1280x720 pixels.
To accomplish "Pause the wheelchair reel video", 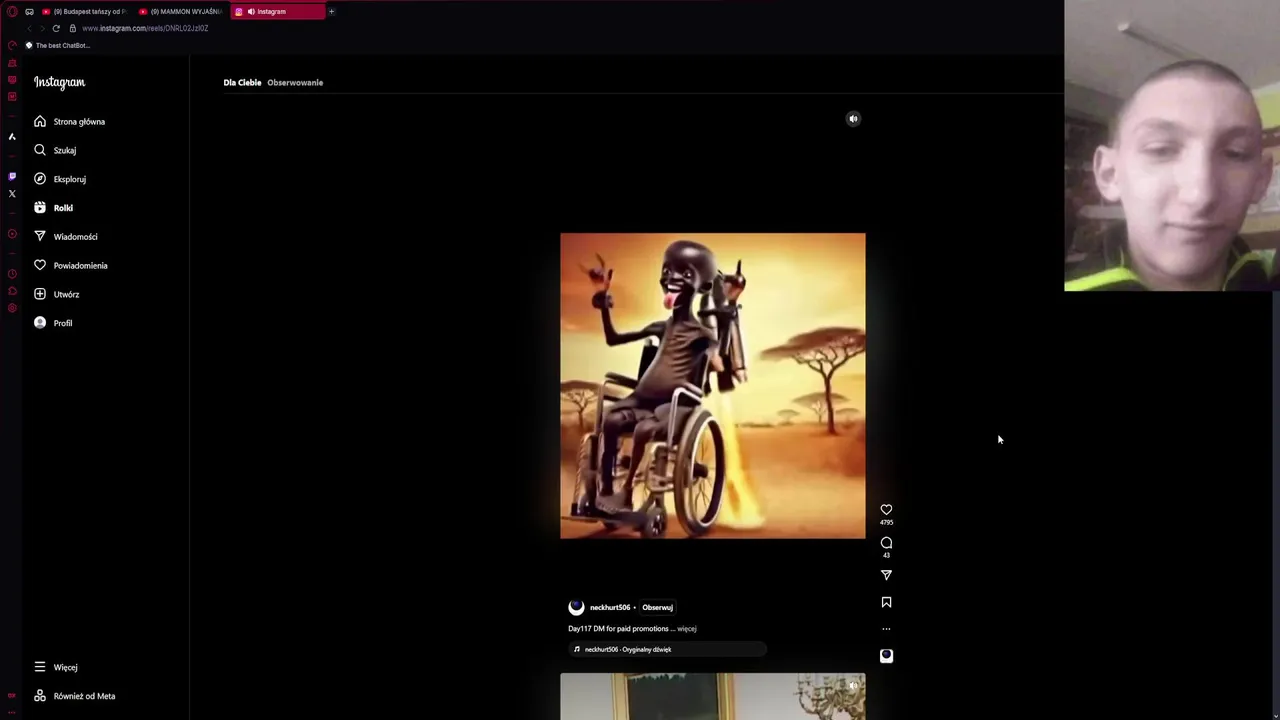I will [713, 386].
